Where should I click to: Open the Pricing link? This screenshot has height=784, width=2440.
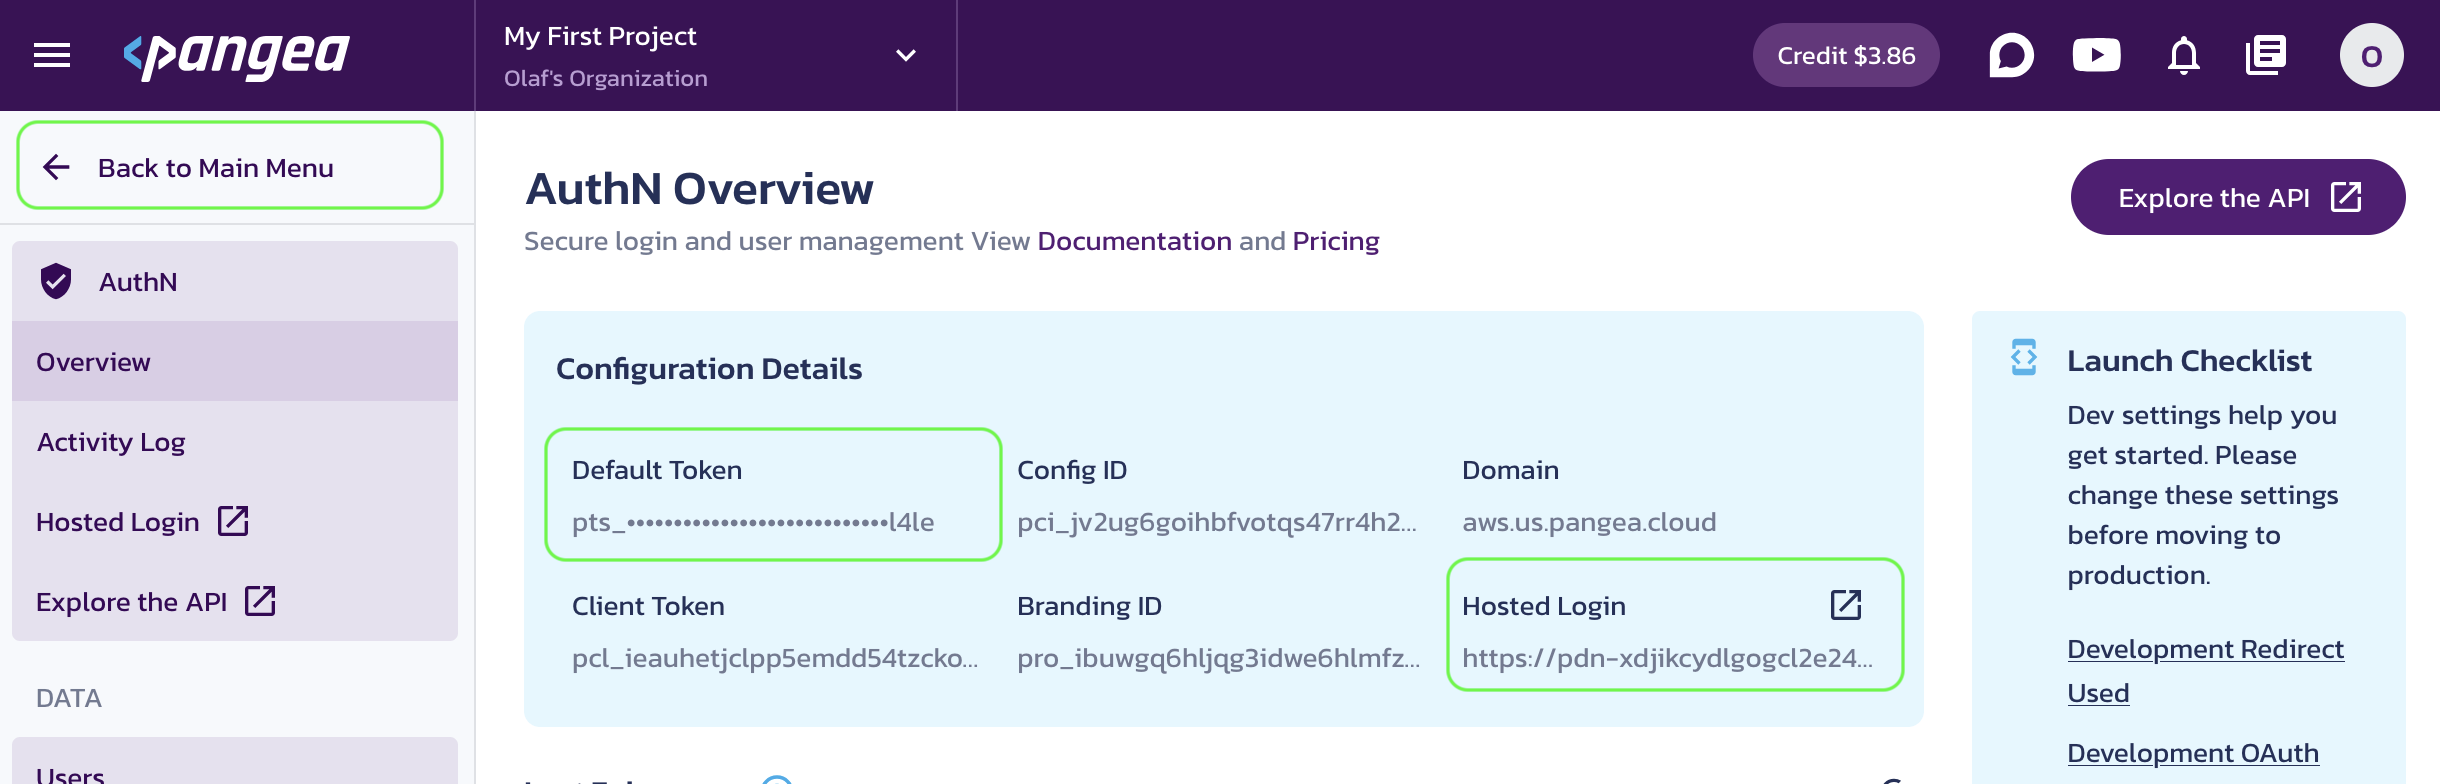1335,241
